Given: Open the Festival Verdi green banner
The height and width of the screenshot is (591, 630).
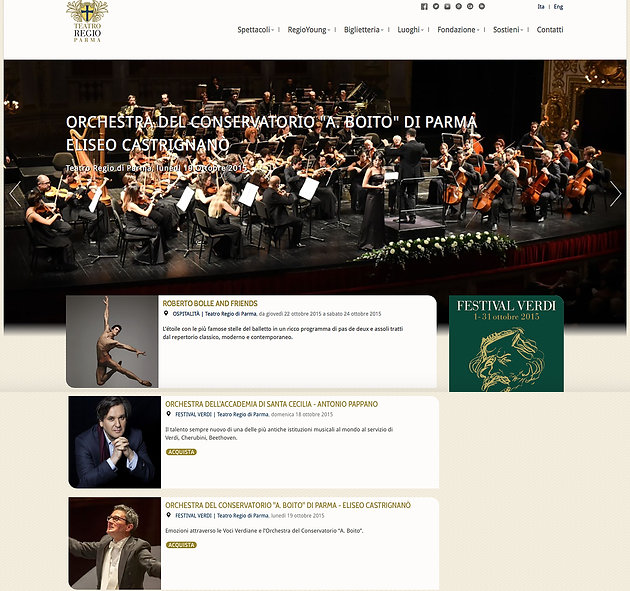Looking at the screenshot, I should coord(506,344).
